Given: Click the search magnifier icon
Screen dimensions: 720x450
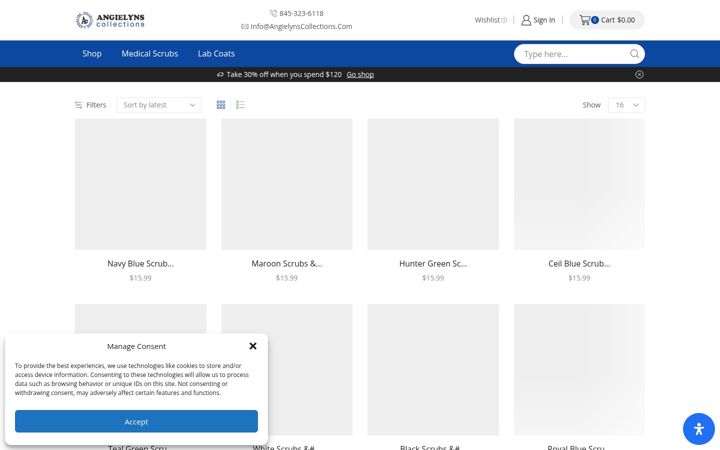Looking at the screenshot, I should tap(634, 54).
